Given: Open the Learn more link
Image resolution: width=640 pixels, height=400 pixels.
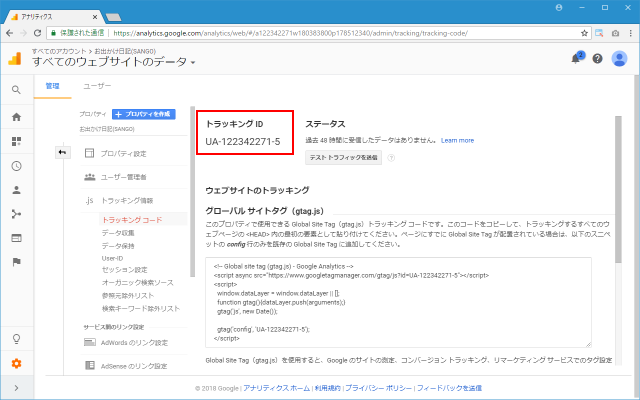Looking at the screenshot, I should pyautogui.click(x=457, y=140).
